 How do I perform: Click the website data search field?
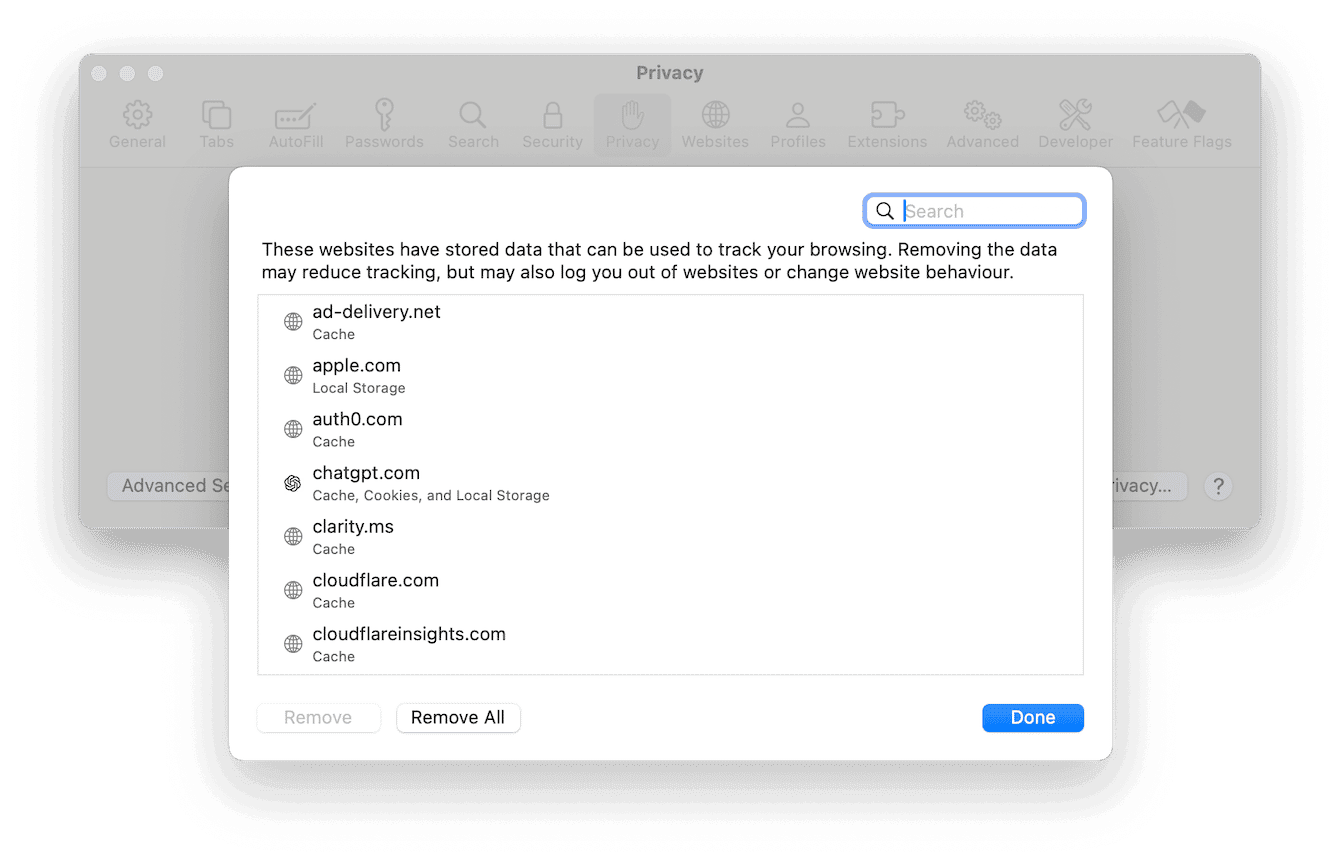coord(974,210)
